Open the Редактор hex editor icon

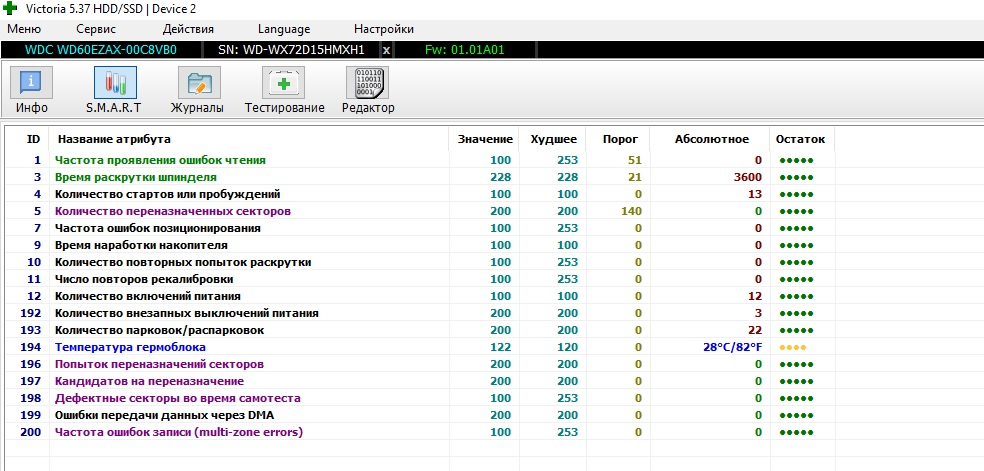(x=368, y=83)
